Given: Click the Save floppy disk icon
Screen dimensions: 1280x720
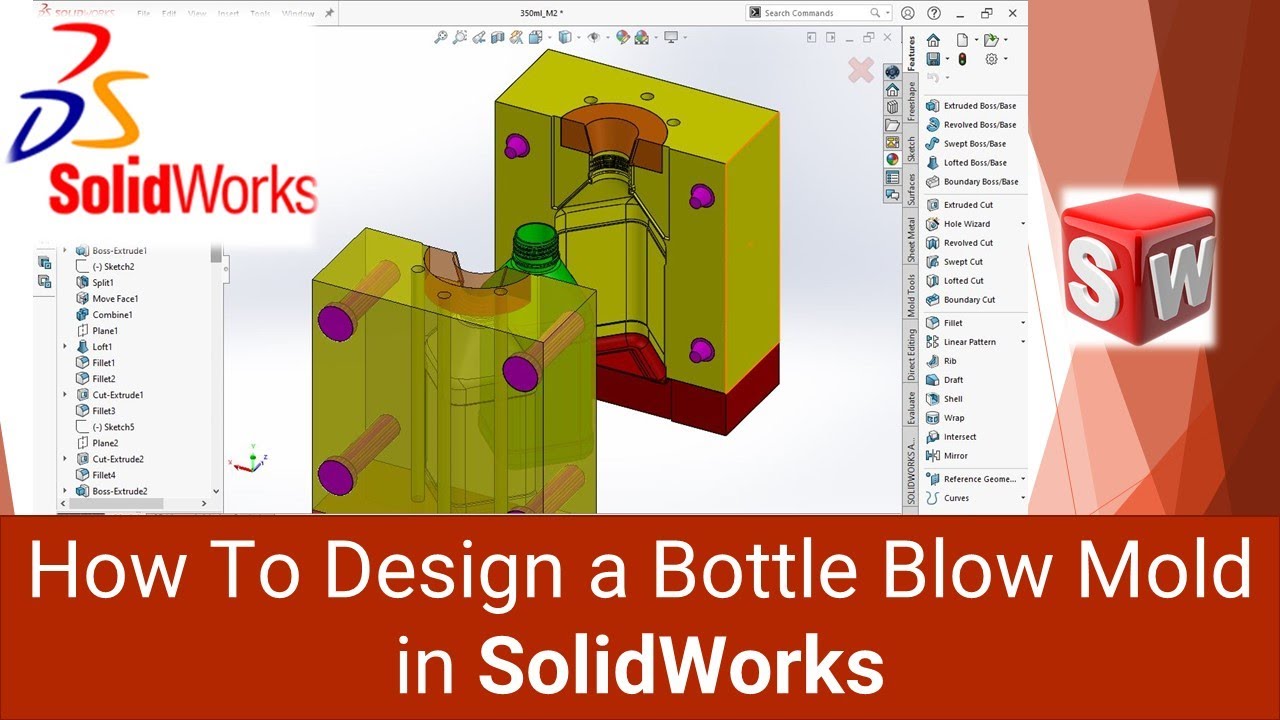Looking at the screenshot, I should click(933, 59).
